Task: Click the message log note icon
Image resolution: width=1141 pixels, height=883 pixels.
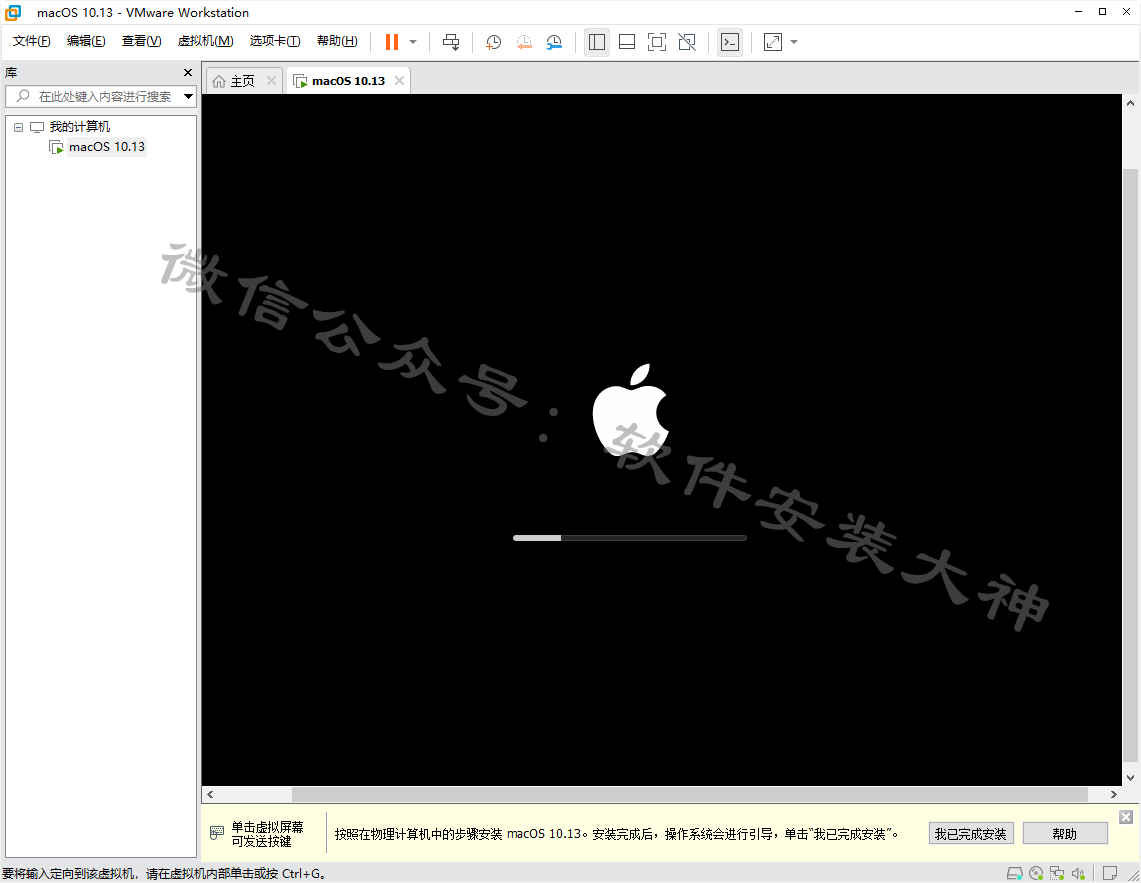Action: pos(1110,873)
